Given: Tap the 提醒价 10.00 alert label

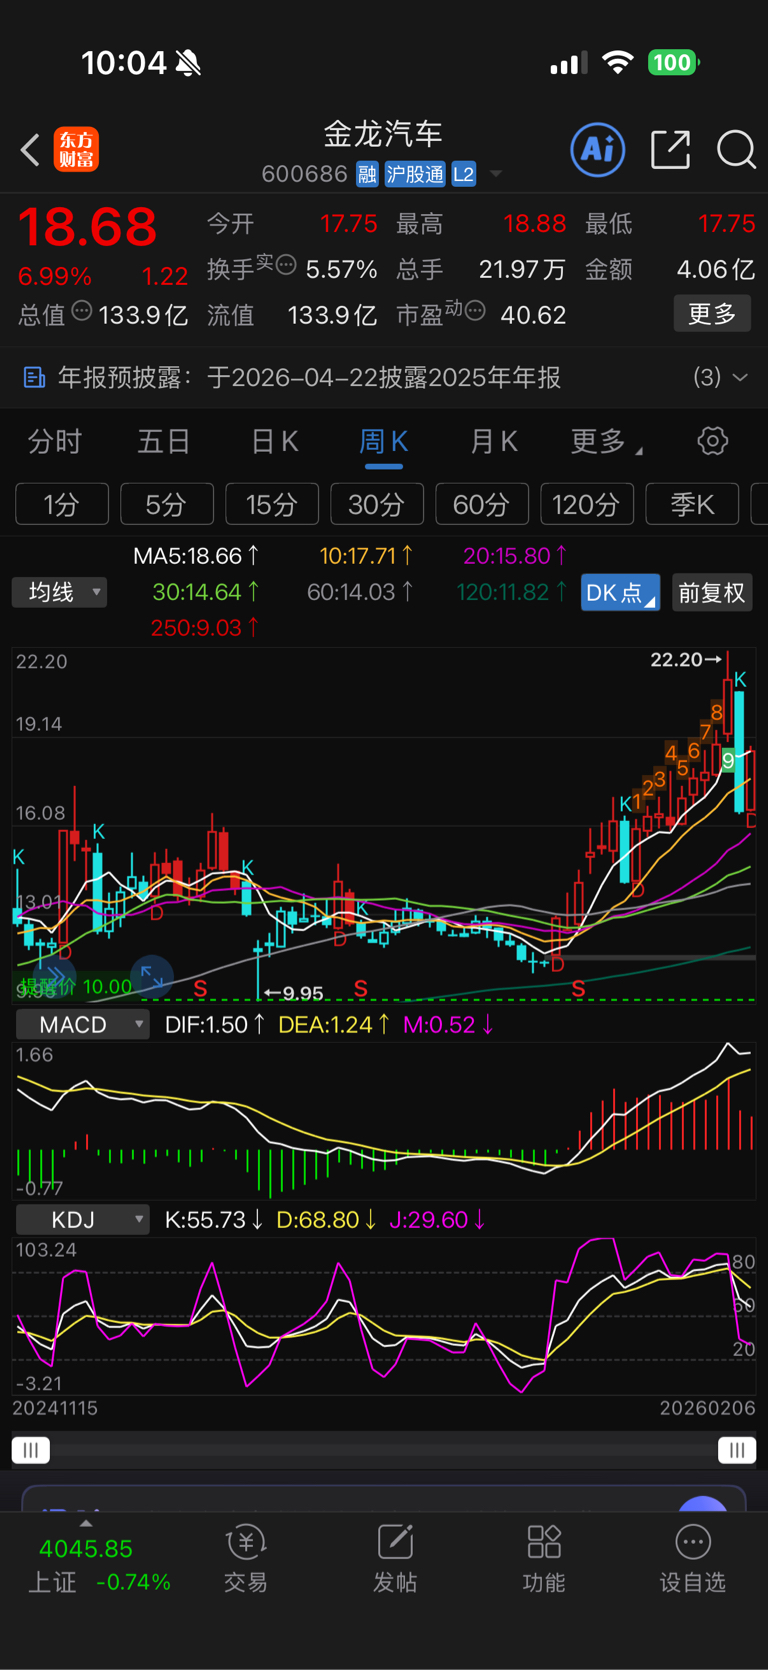Looking at the screenshot, I should pyautogui.click(x=76, y=987).
